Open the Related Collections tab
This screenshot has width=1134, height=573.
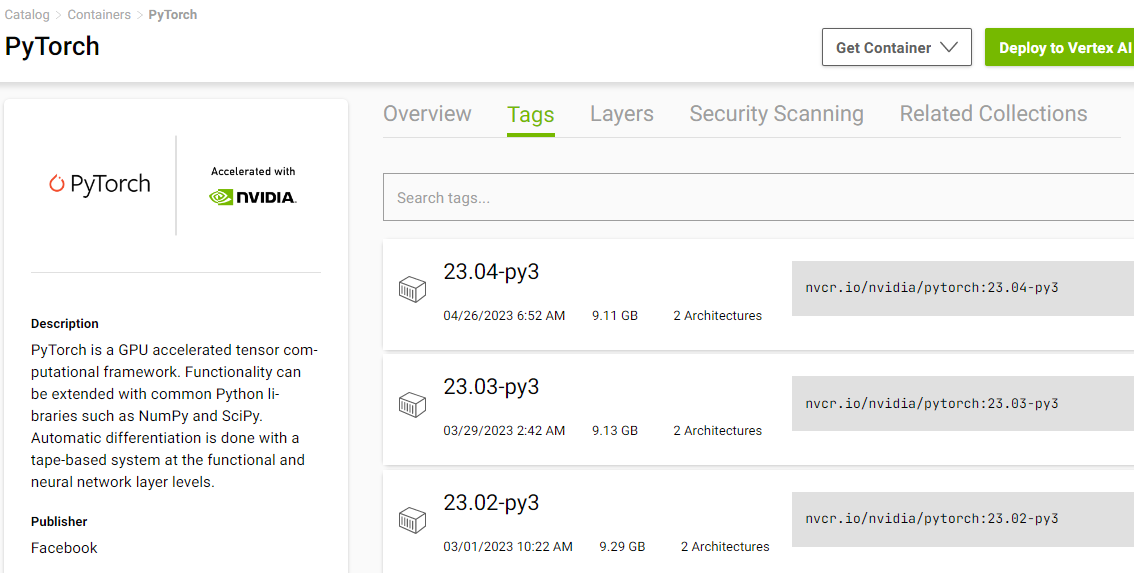coord(993,114)
